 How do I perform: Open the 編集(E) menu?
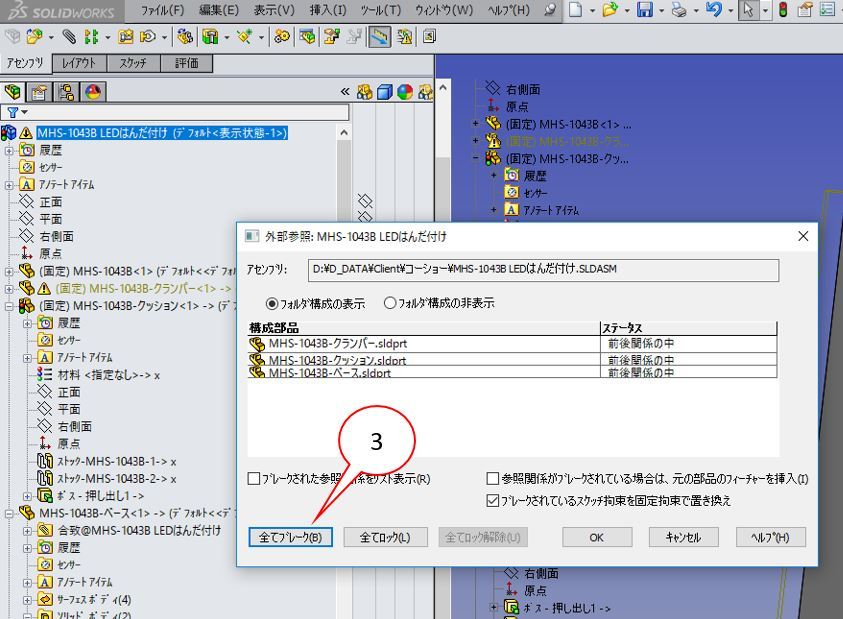click(x=218, y=10)
